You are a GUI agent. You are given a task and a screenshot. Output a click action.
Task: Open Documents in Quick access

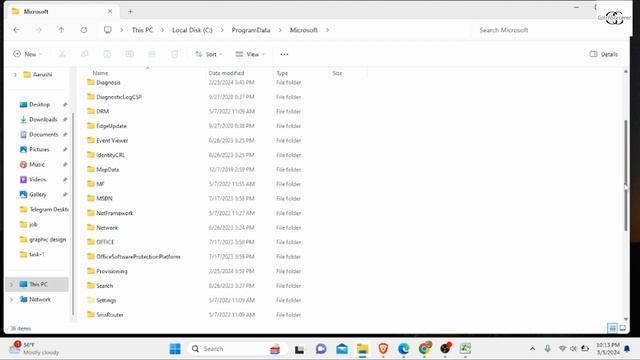(x=43, y=134)
